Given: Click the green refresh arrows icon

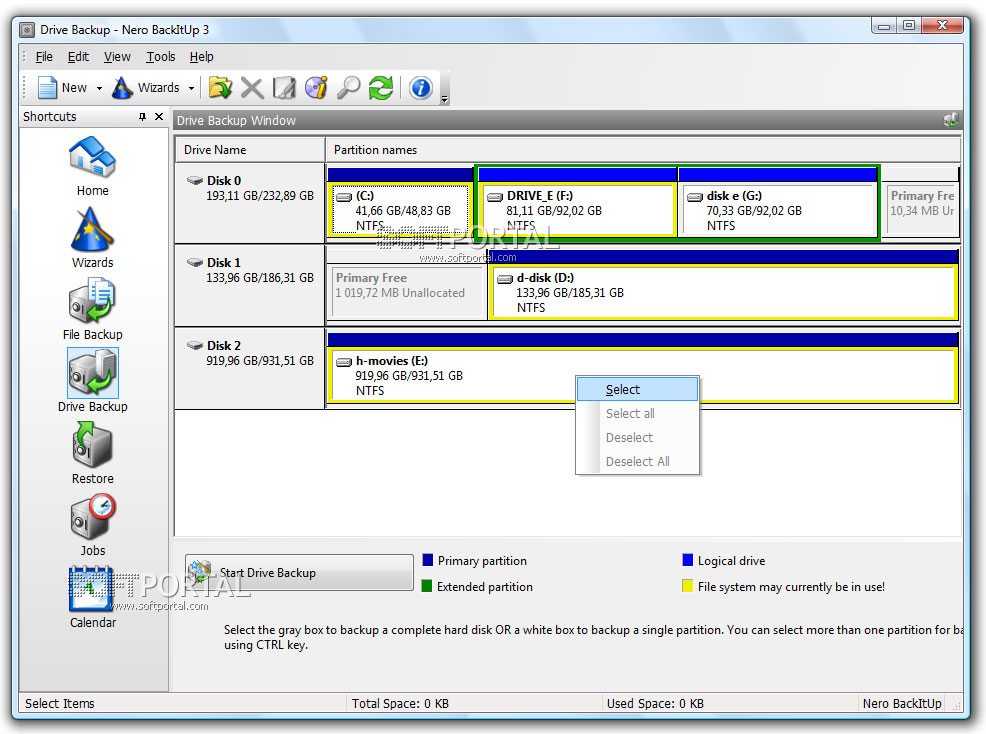Looking at the screenshot, I should 380,88.
